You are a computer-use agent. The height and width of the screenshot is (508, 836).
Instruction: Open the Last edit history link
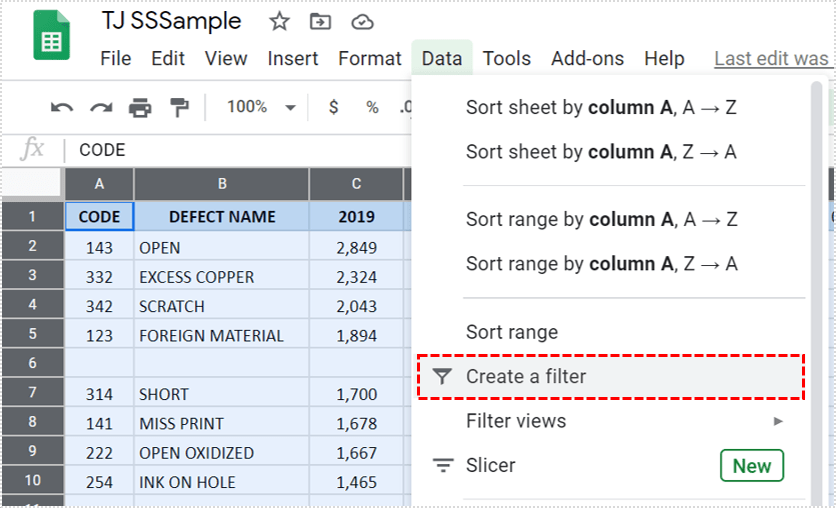(x=771, y=59)
